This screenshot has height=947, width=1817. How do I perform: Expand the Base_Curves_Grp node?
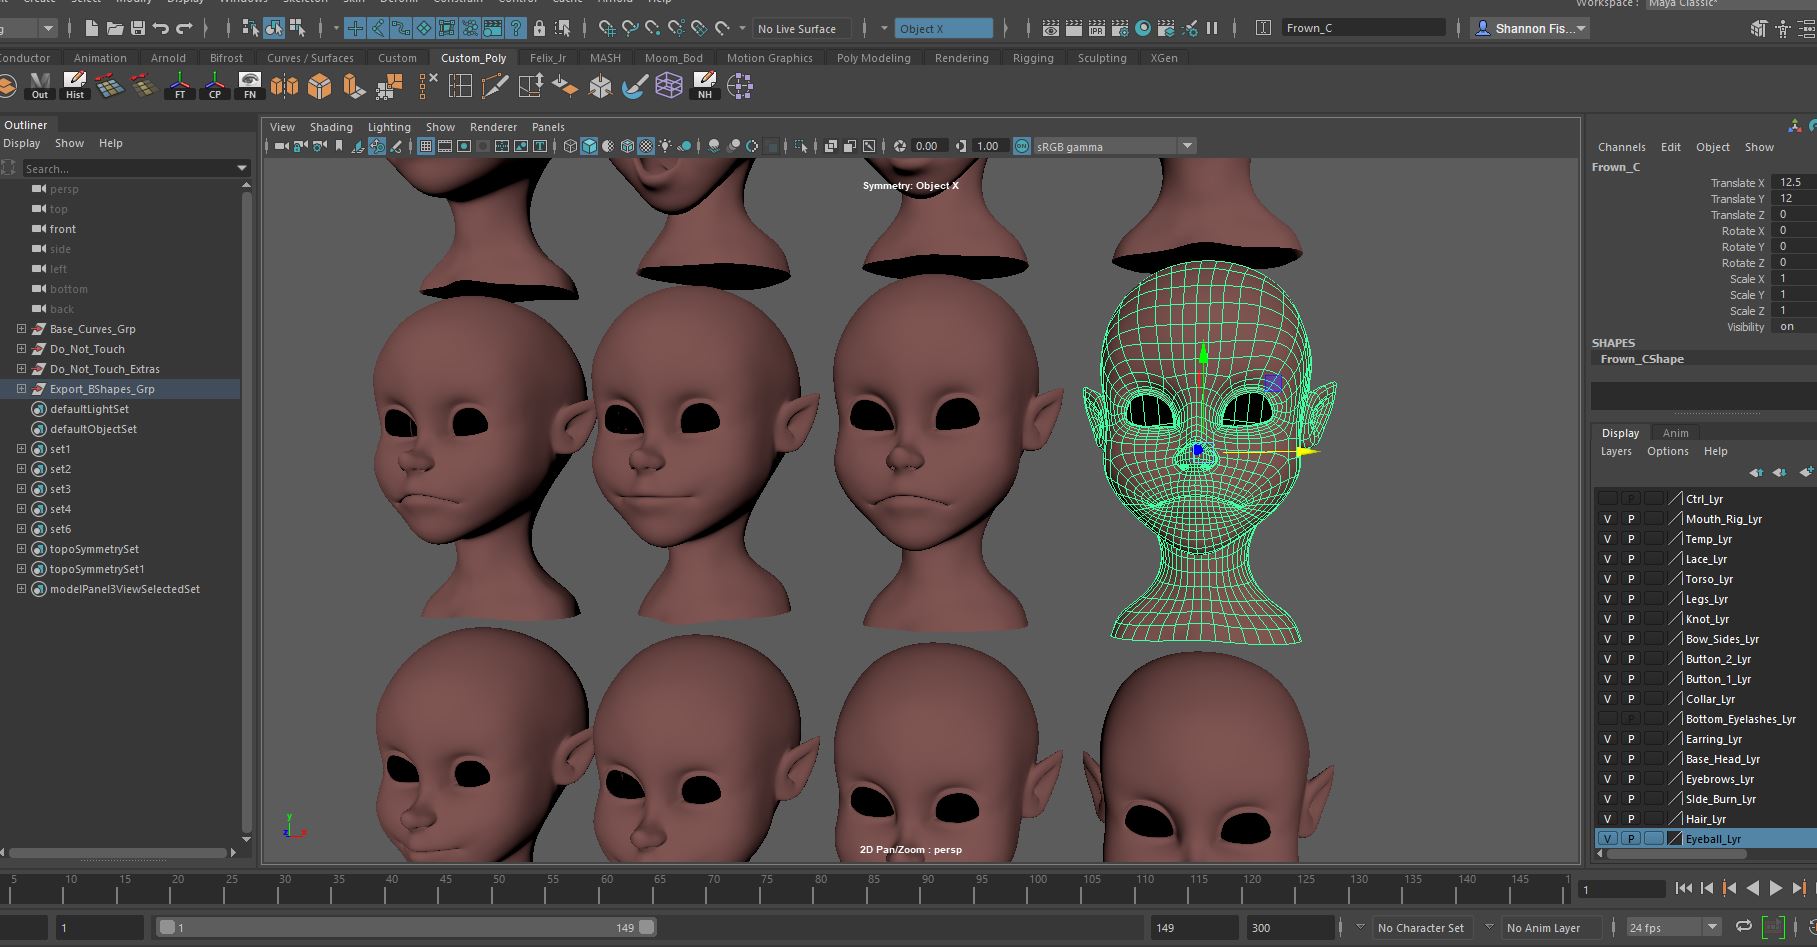coord(21,329)
